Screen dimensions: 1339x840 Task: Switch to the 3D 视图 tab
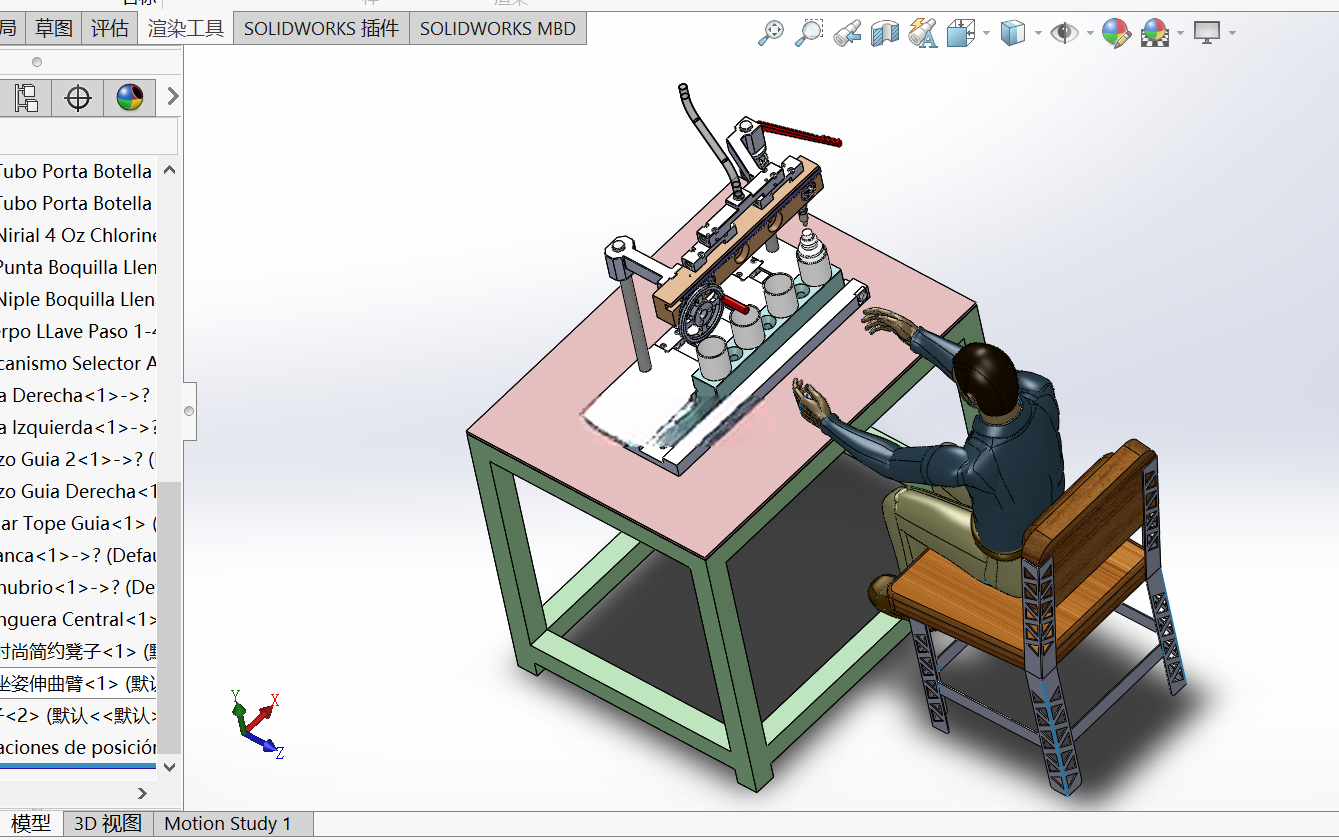108,824
